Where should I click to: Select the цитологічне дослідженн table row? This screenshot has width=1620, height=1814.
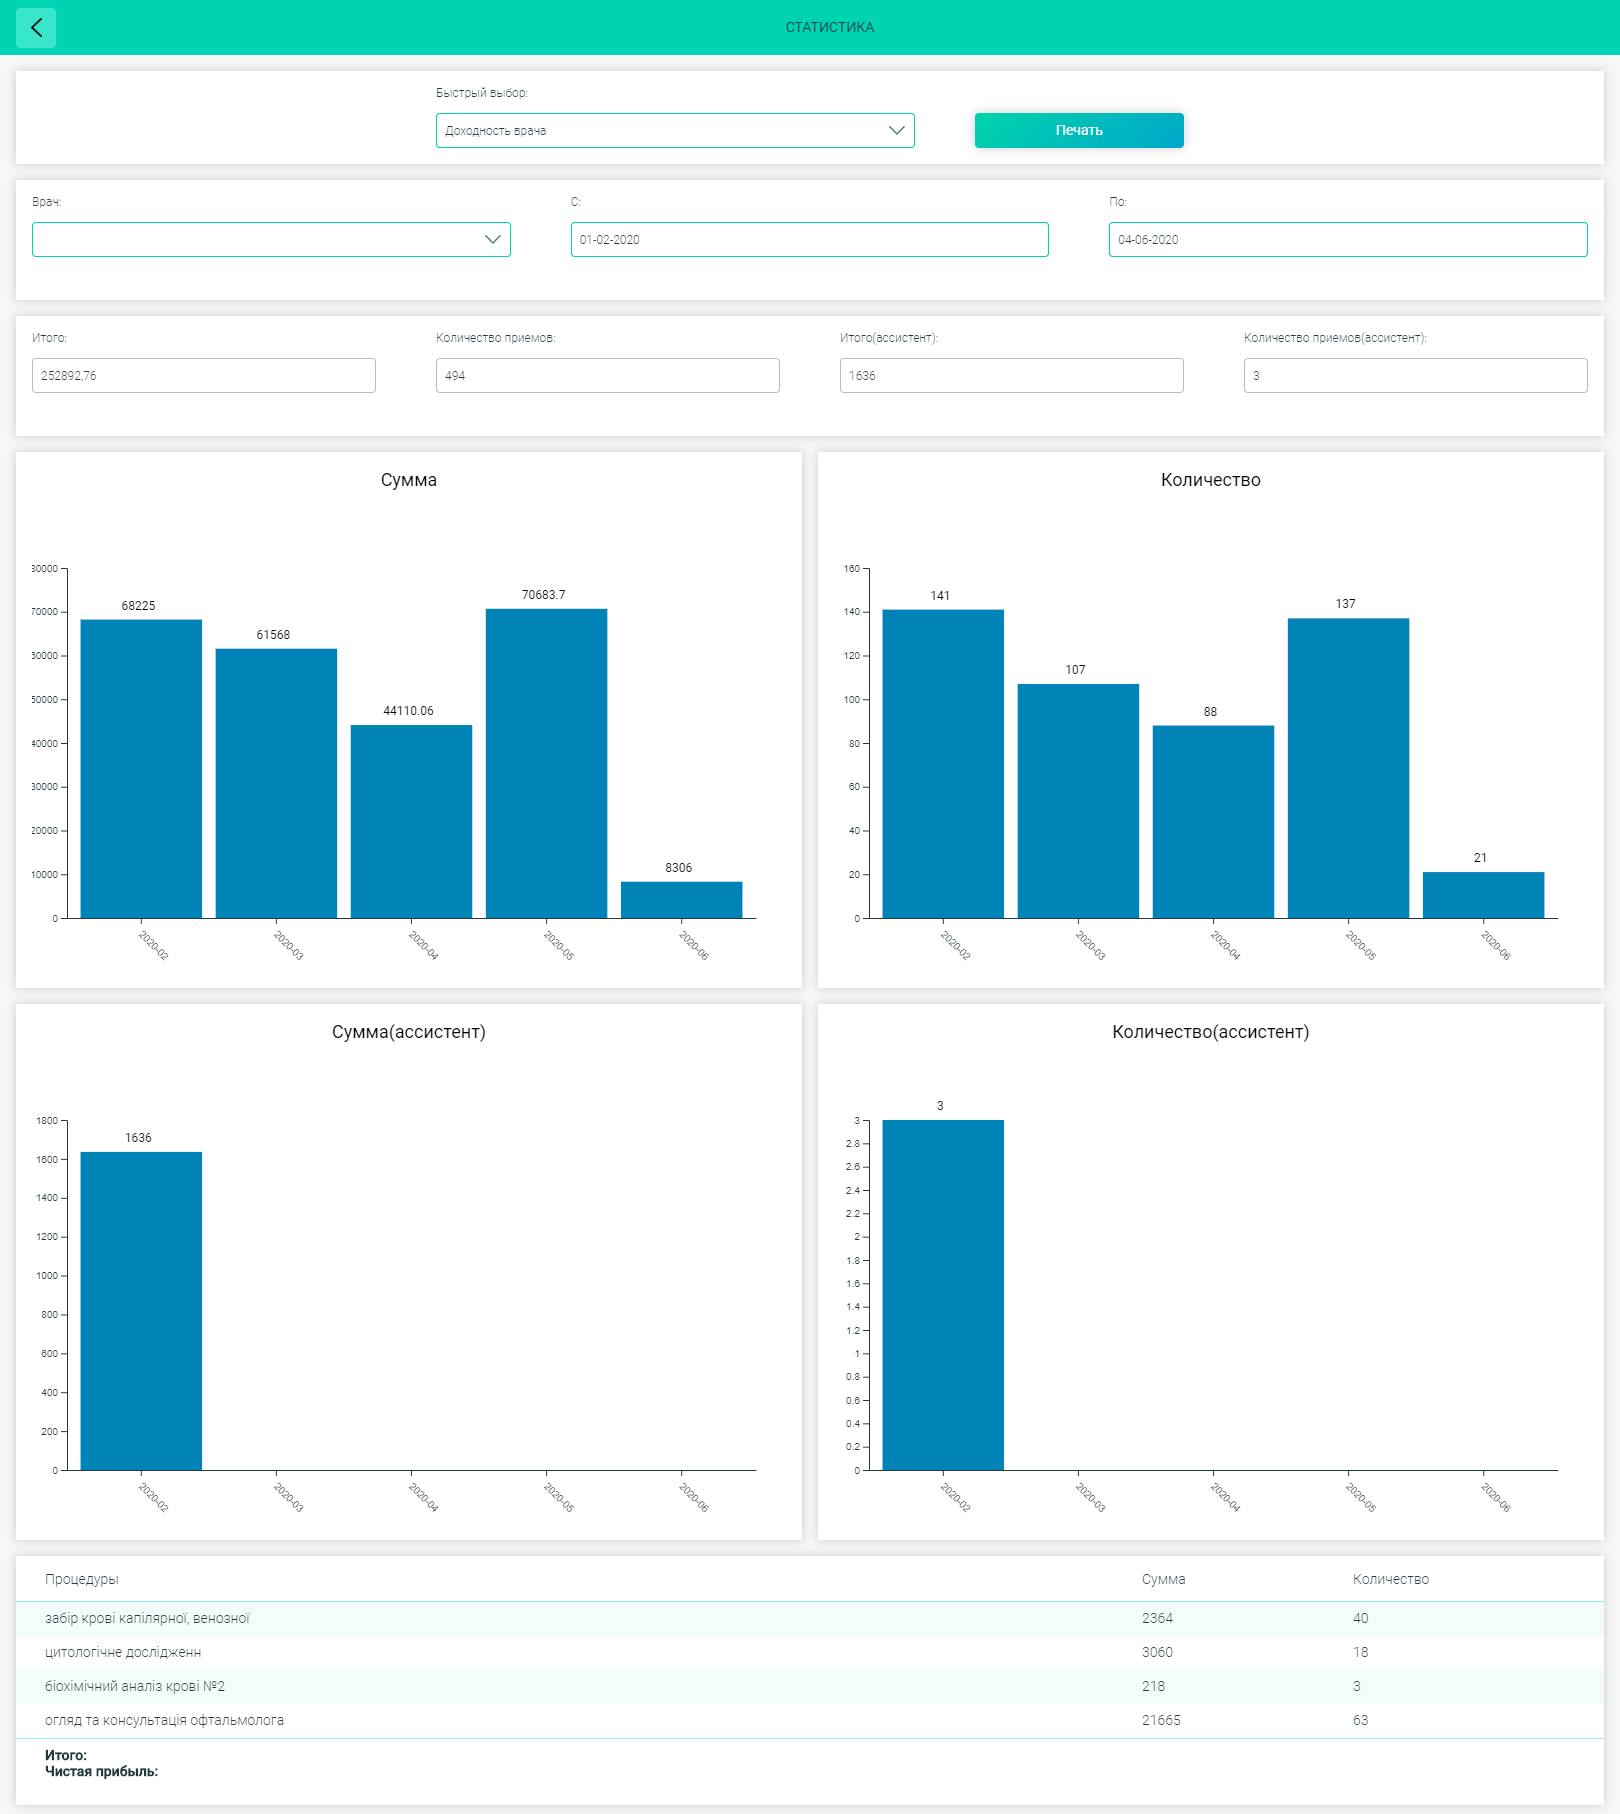point(810,1652)
